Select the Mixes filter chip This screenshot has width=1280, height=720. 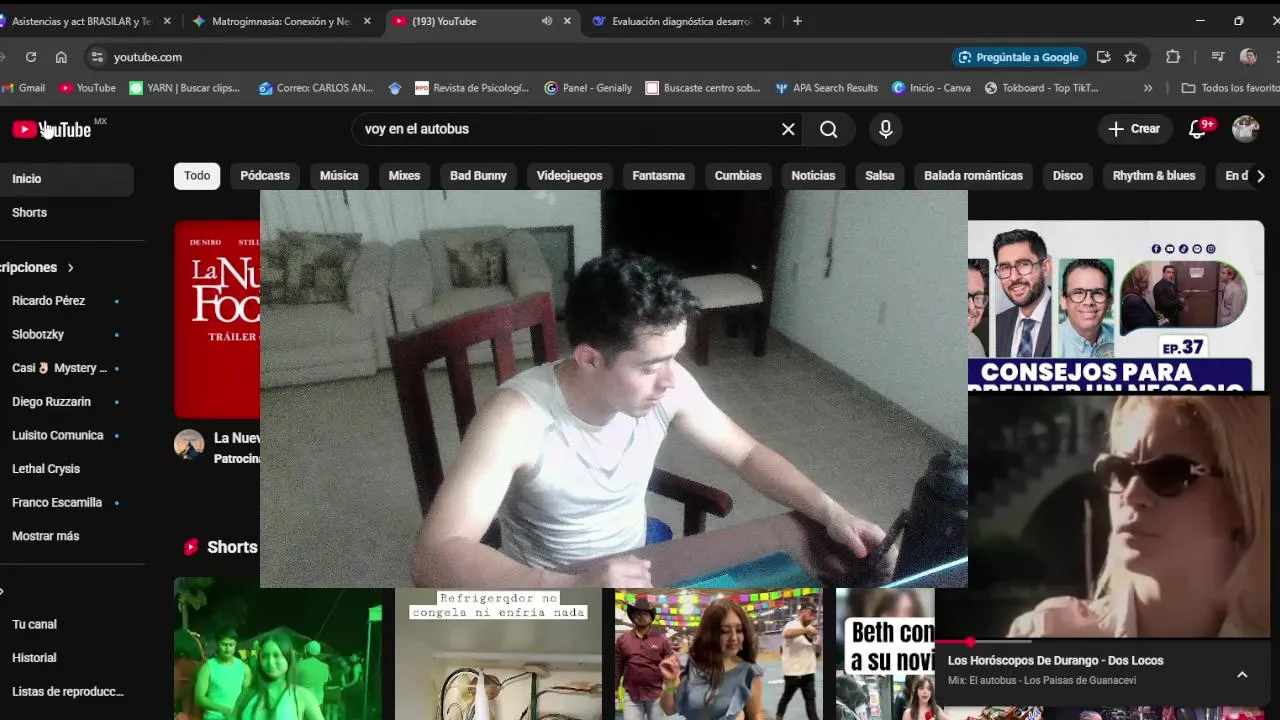click(404, 176)
